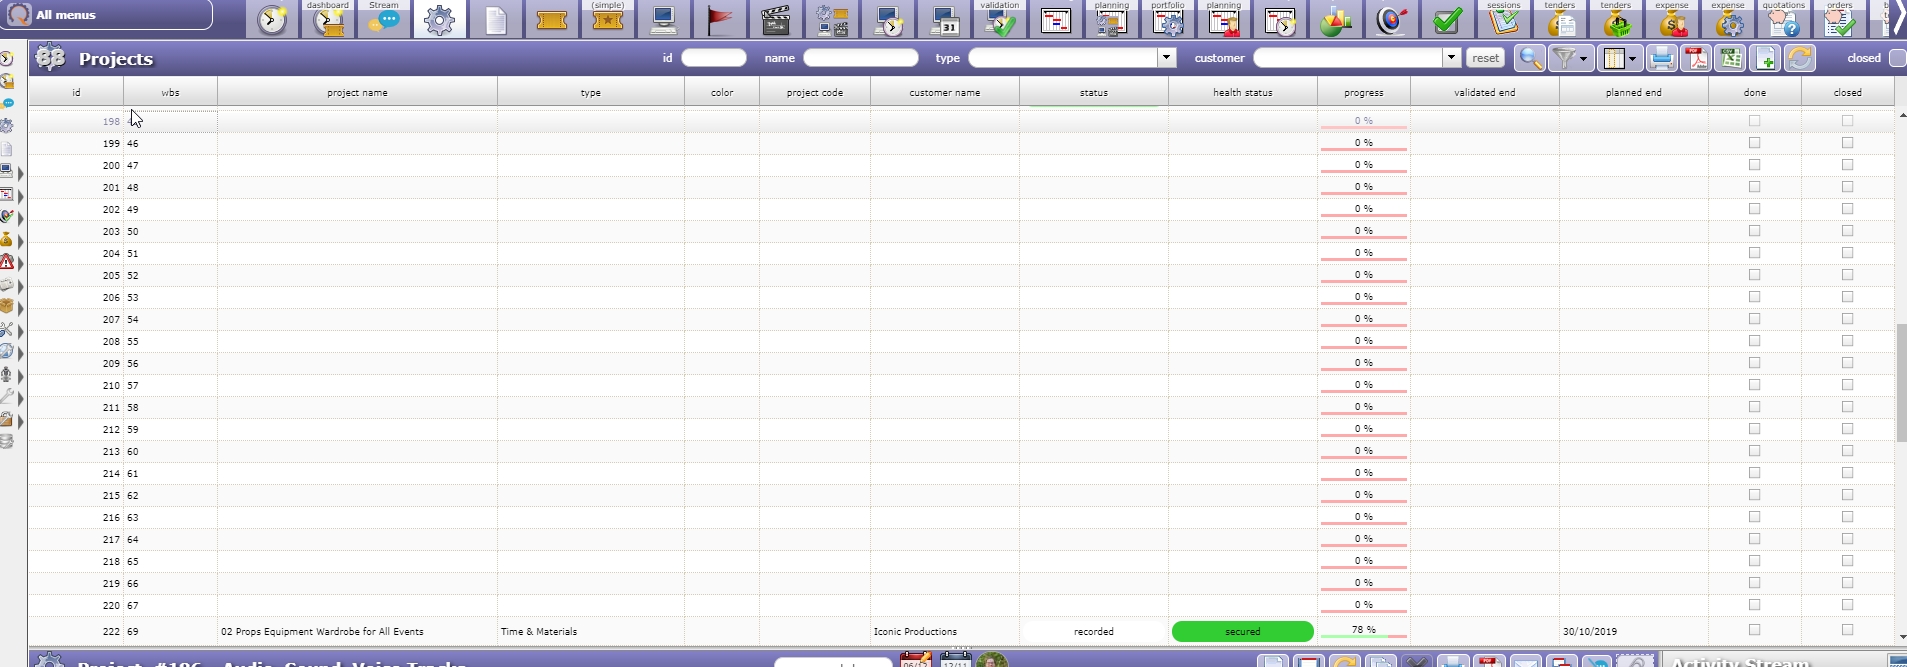Viewport: 1907px width, 667px height.
Task: Tick closed checkbox for row id 220
Action: pyautogui.click(x=1847, y=605)
